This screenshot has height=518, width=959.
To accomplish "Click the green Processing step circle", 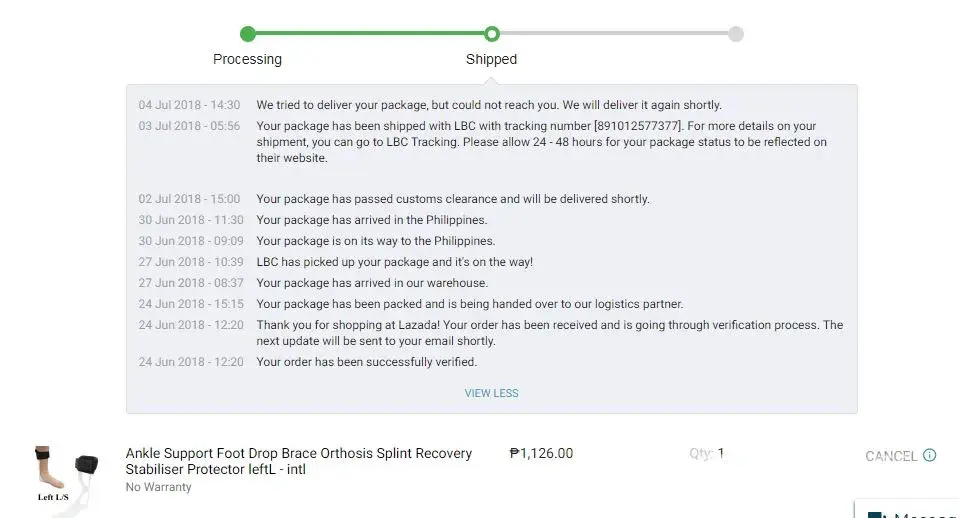I will [x=248, y=34].
